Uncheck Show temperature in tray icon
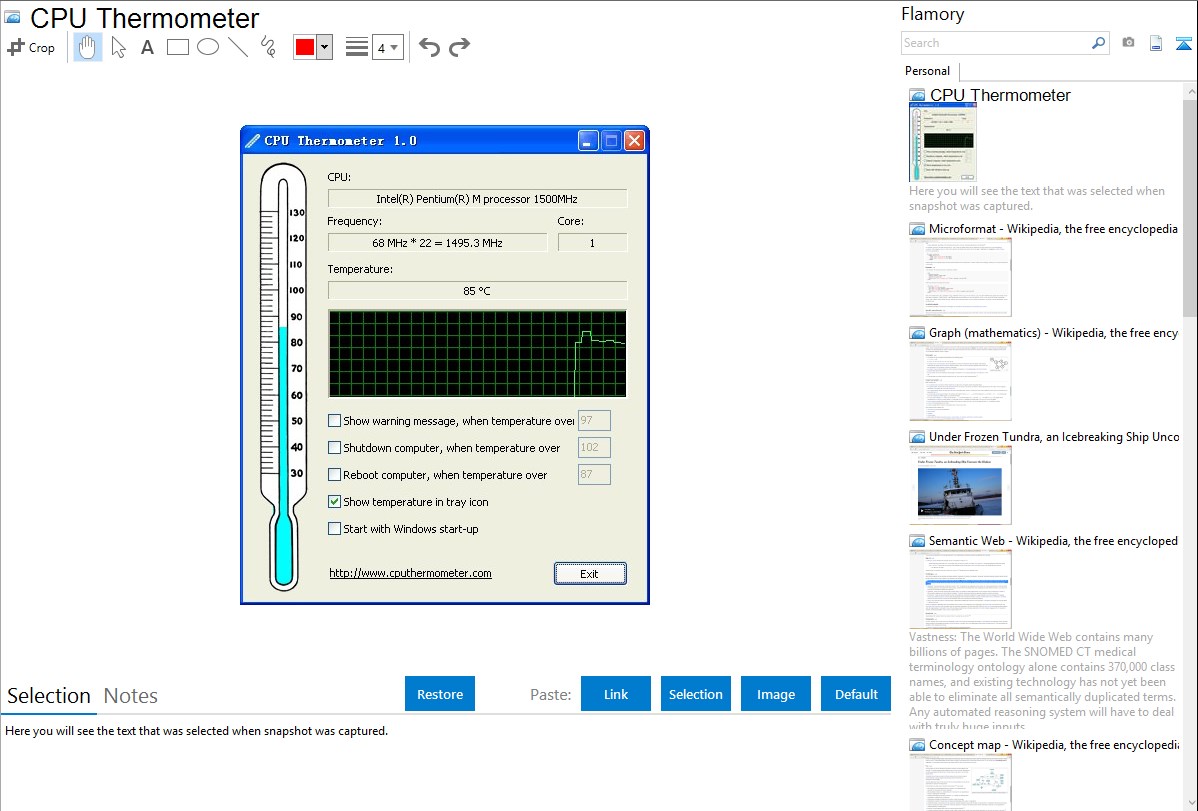This screenshot has height=811, width=1198. coord(335,502)
